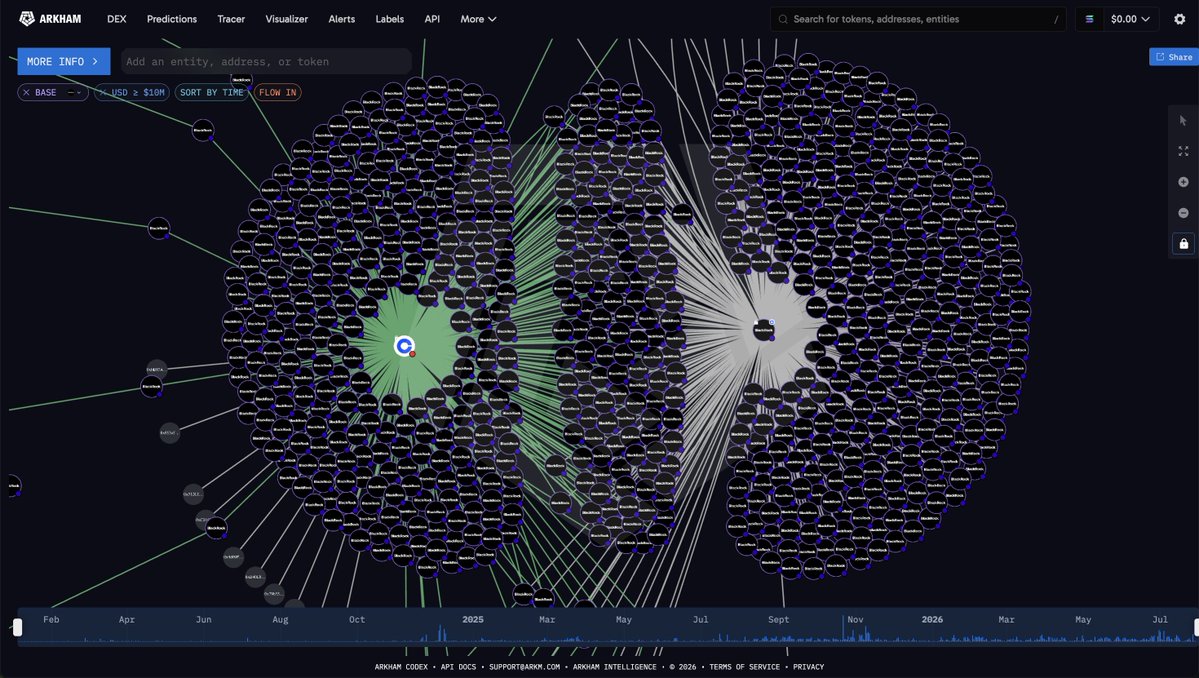Select the central BlackRock node in grey hub

pyautogui.click(x=763, y=331)
